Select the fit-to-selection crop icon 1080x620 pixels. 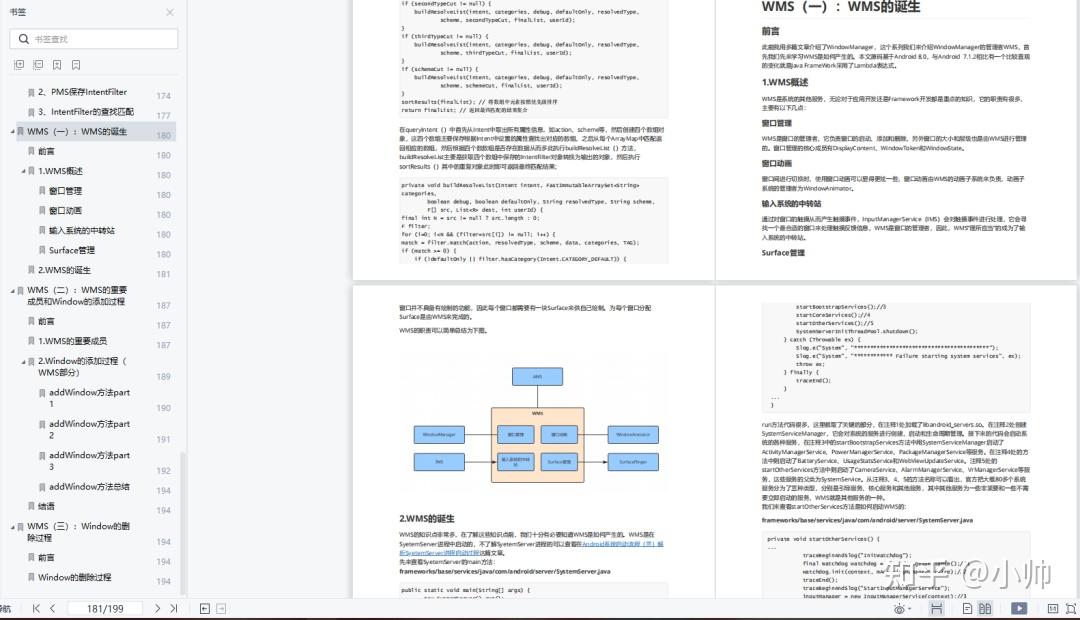tap(1072, 607)
